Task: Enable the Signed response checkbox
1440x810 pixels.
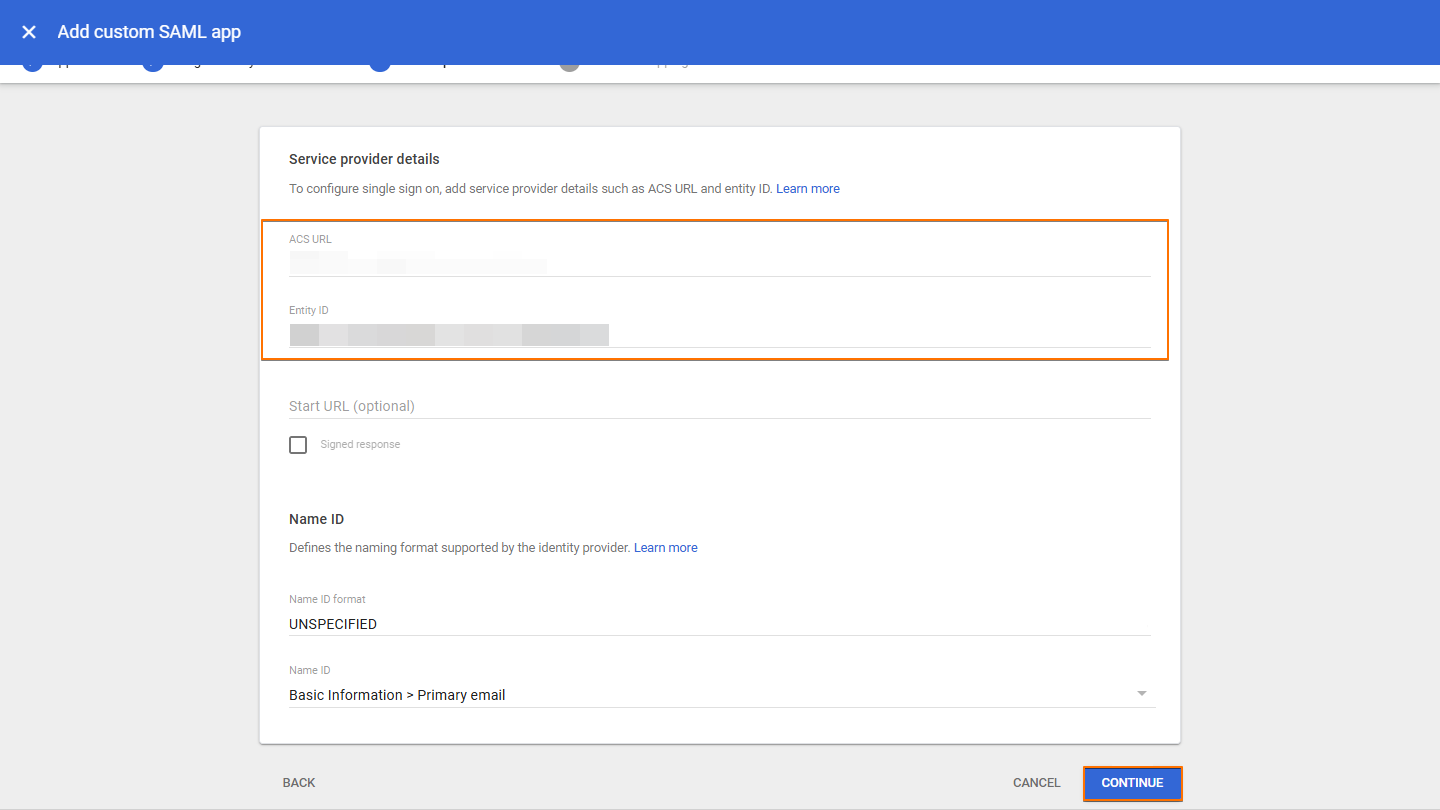Action: coord(297,444)
